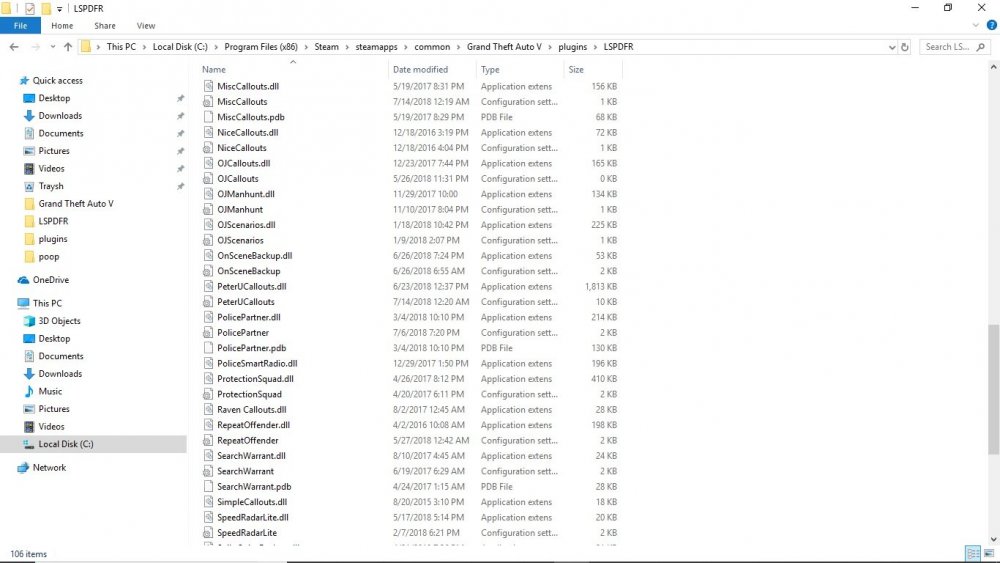Select Local Disk (C:) in sidebar
Viewport: 1000px width, 563px height.
(66, 444)
